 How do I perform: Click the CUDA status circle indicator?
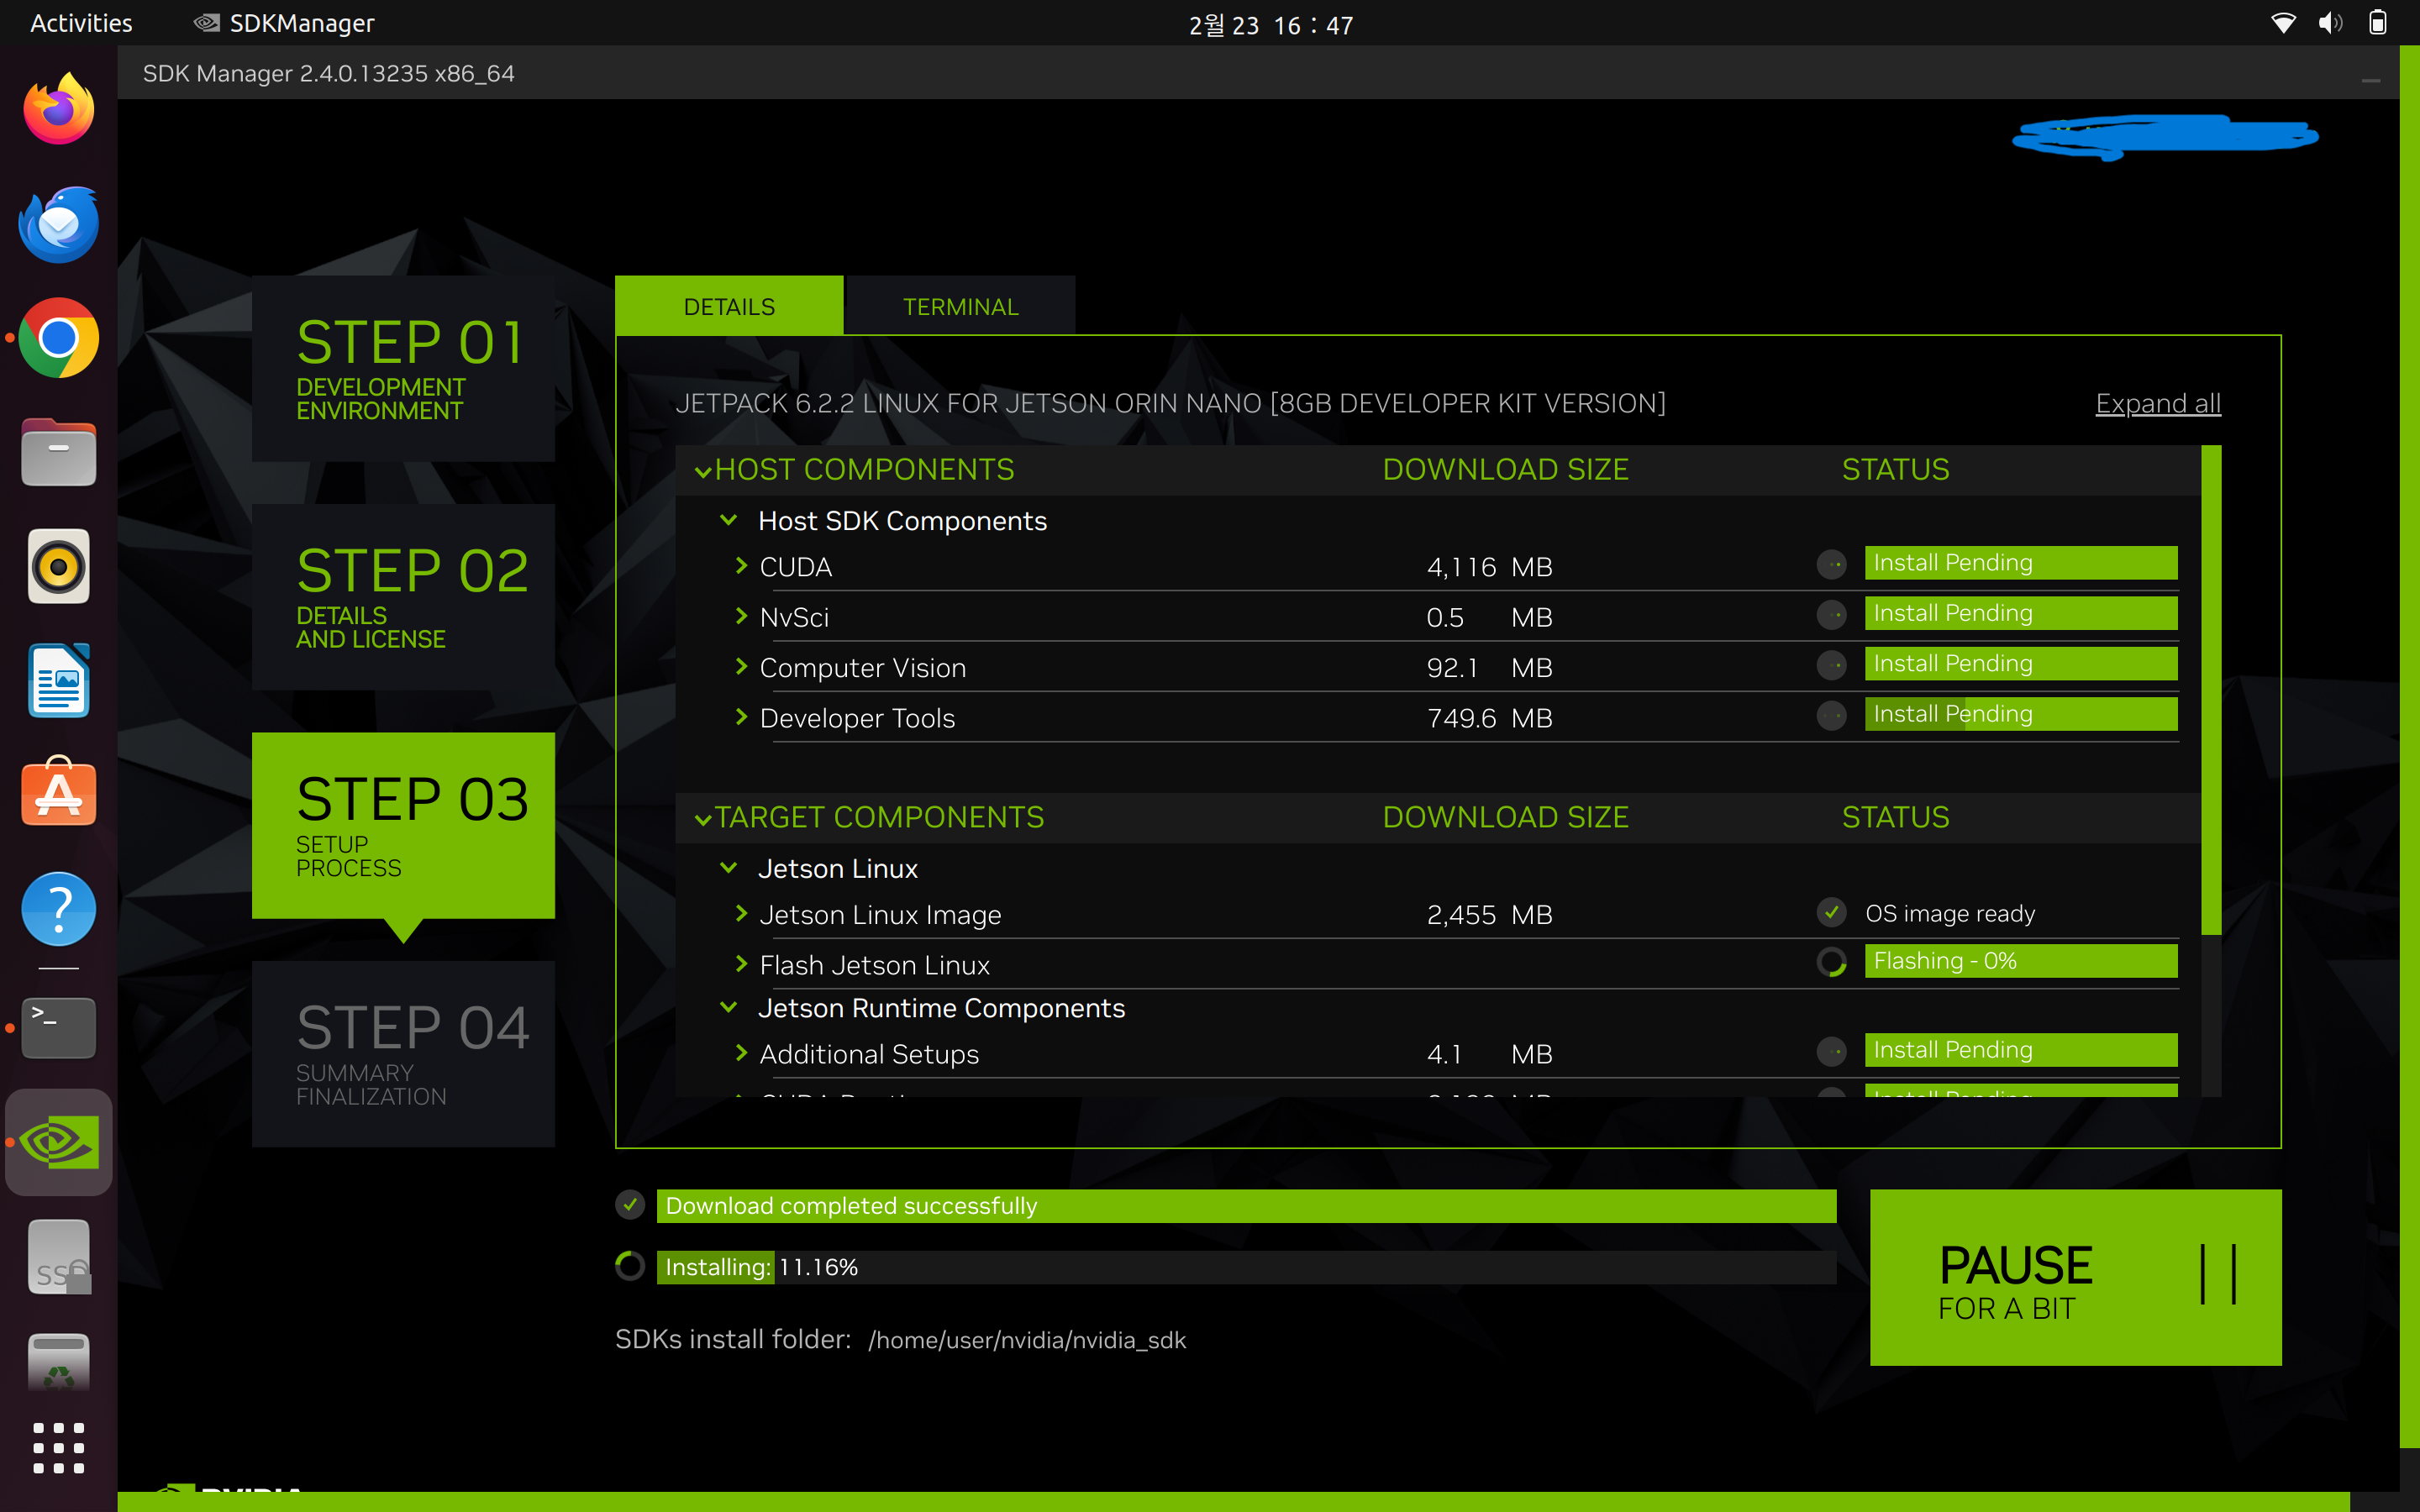tap(1831, 564)
